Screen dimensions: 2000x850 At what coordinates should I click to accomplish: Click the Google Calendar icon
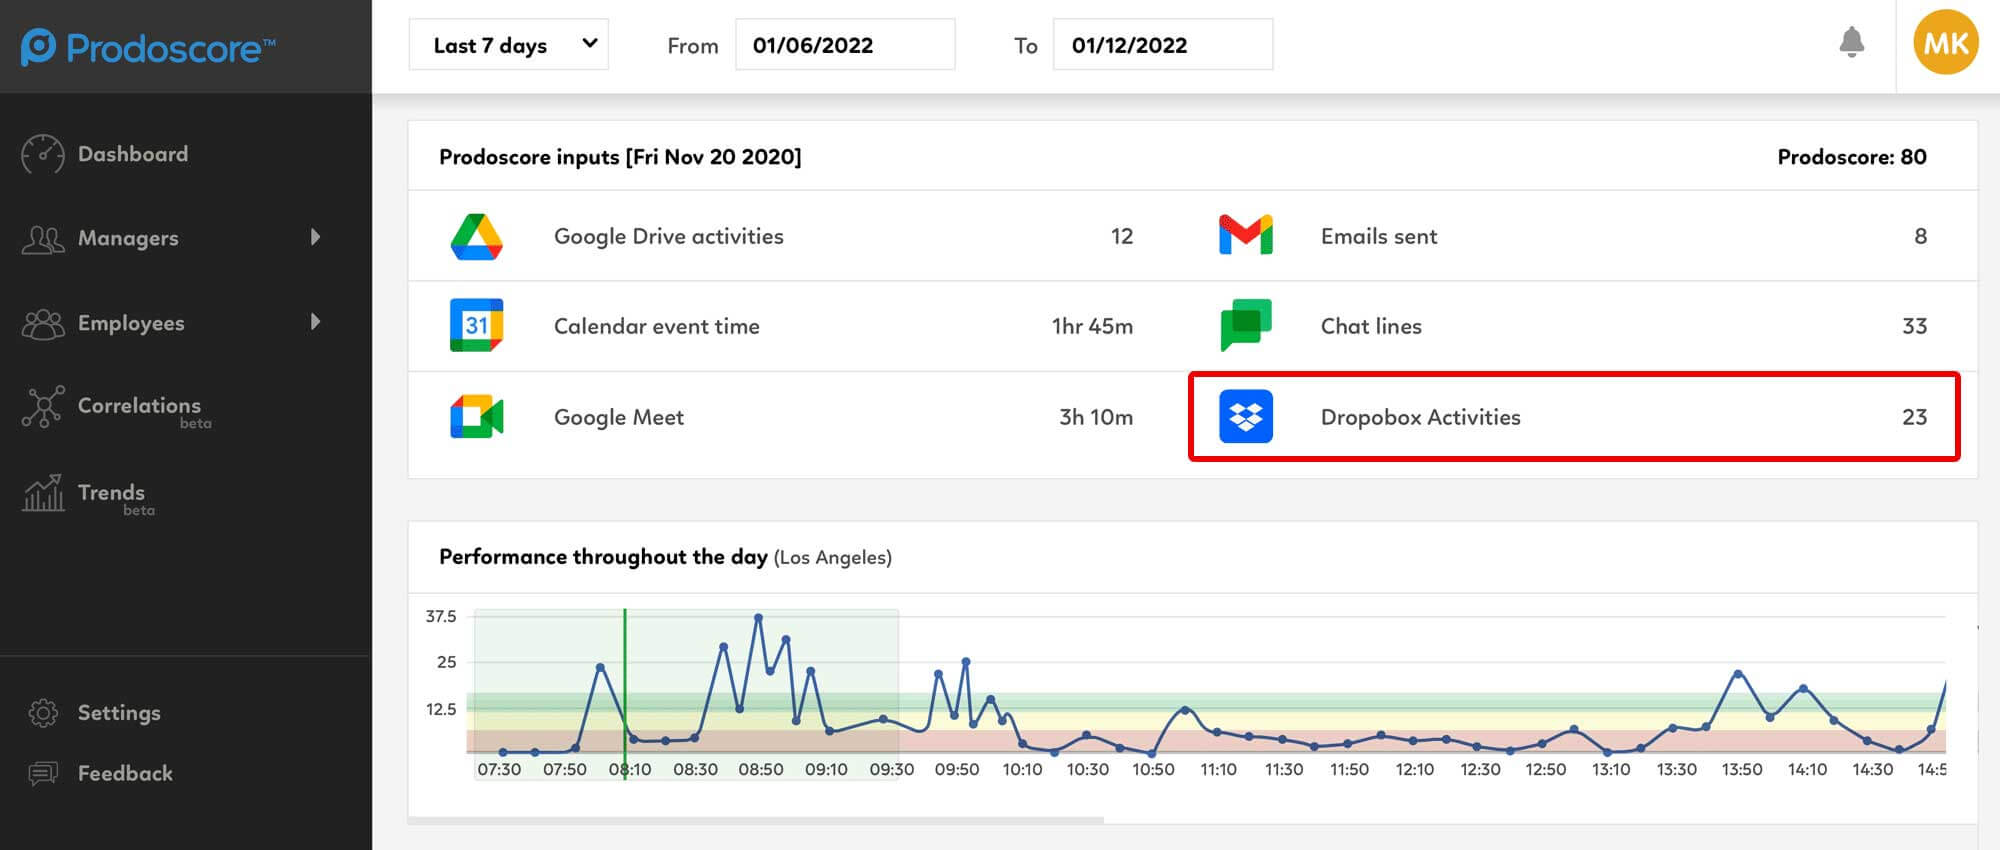click(476, 326)
